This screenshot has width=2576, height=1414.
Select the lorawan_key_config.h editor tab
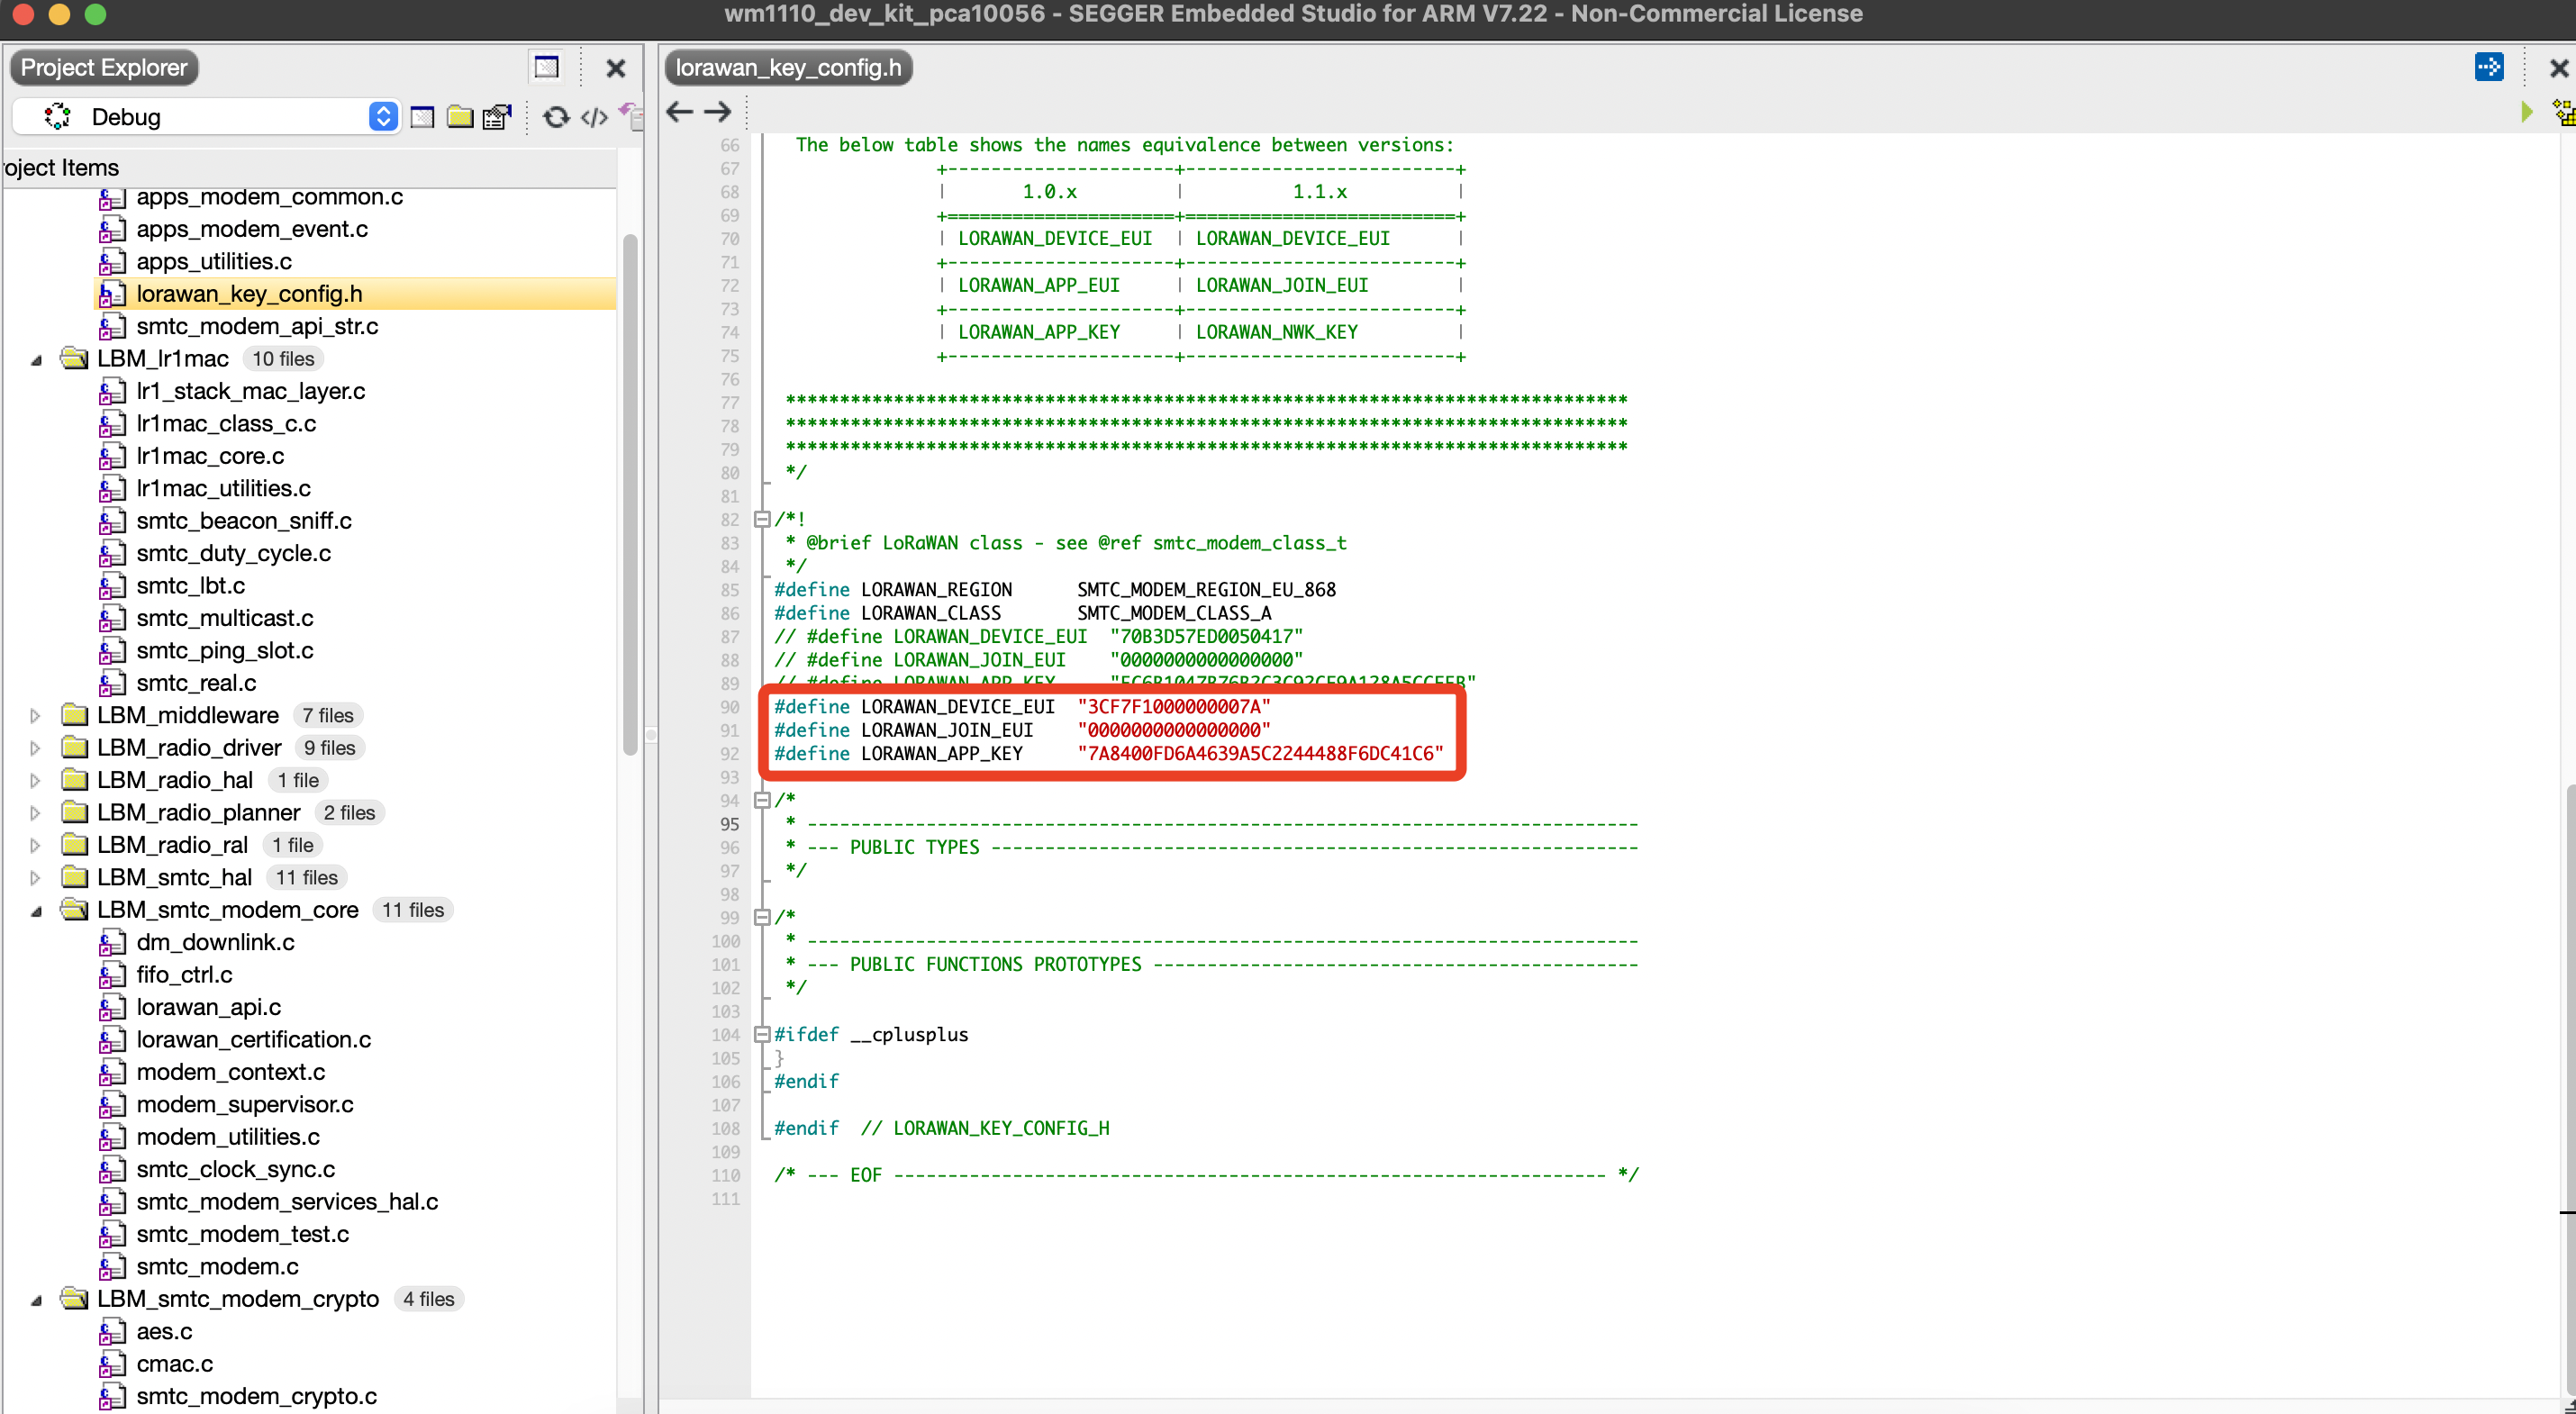tap(788, 67)
